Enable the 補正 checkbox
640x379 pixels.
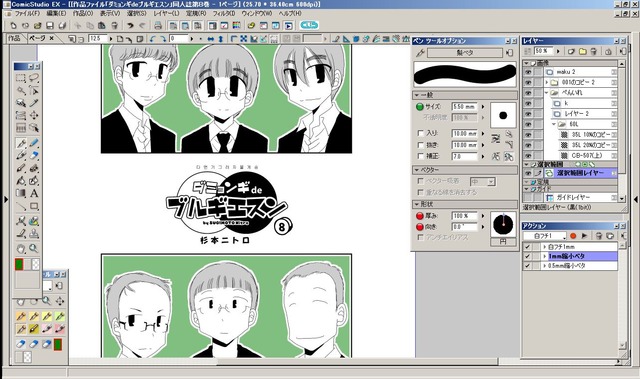pyautogui.click(x=420, y=156)
